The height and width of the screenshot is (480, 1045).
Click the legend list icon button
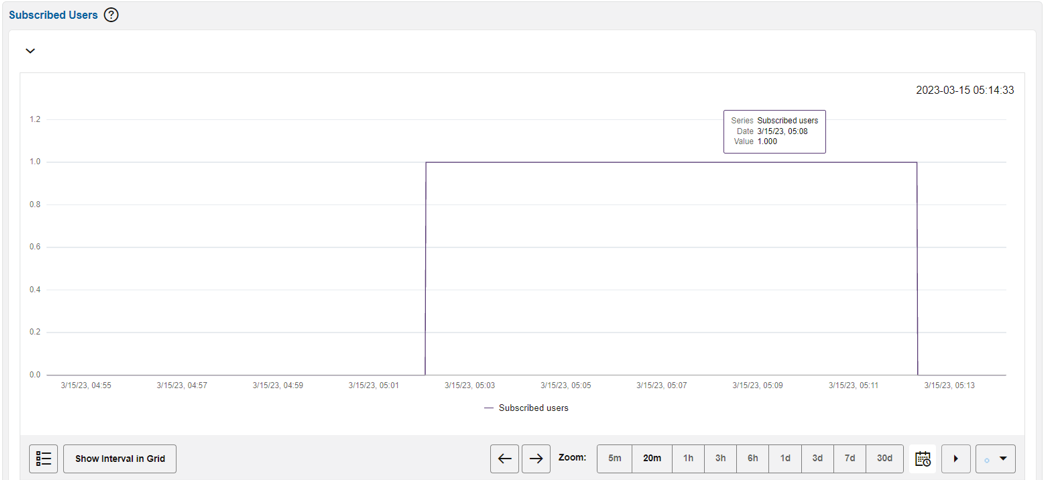44,459
